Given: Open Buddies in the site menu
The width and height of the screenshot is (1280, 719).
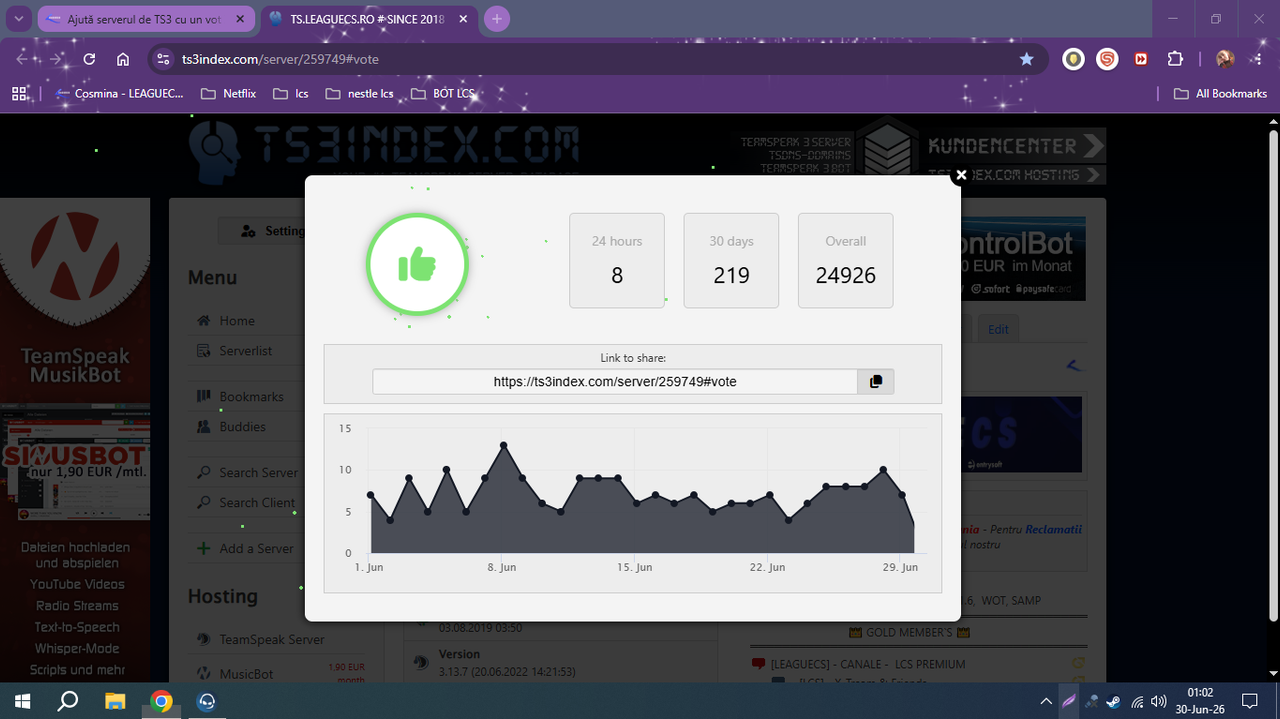Looking at the screenshot, I should [243, 427].
